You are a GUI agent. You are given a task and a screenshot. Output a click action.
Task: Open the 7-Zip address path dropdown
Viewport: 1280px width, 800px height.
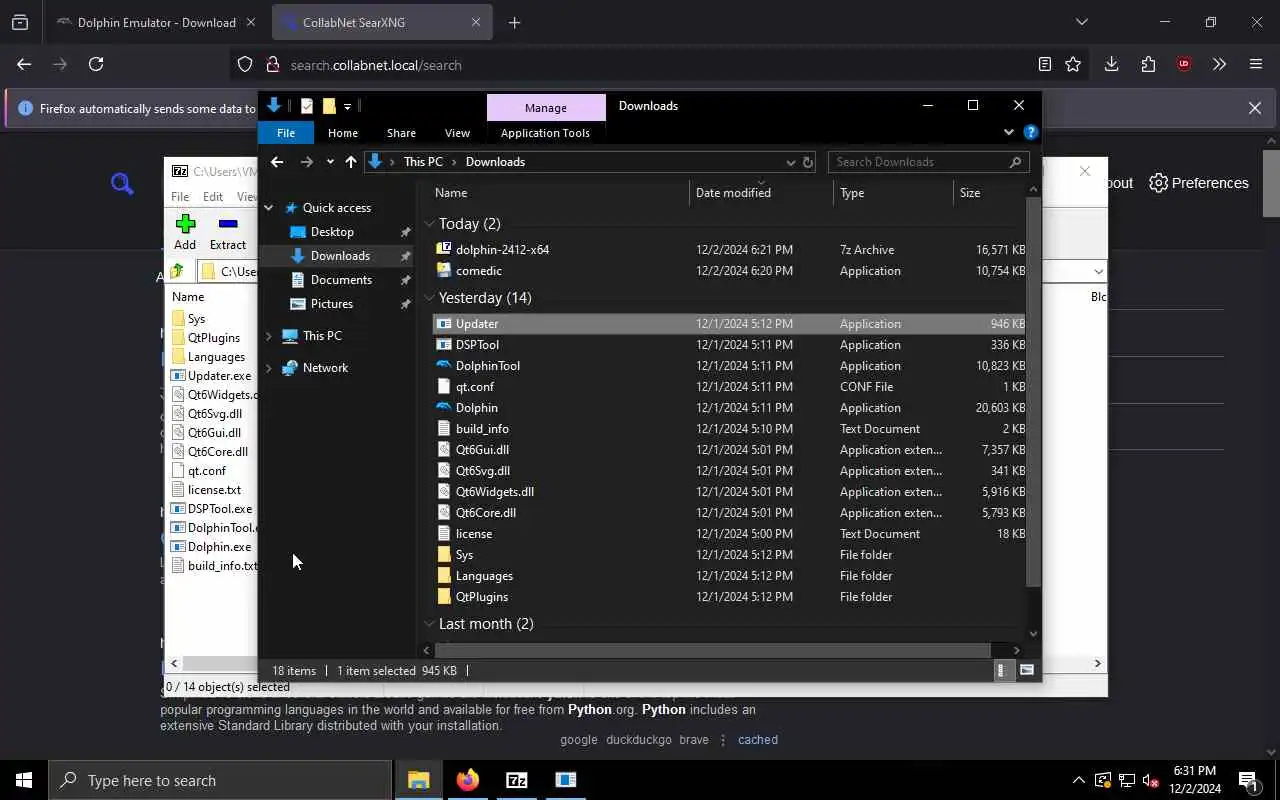pyautogui.click(x=1098, y=271)
